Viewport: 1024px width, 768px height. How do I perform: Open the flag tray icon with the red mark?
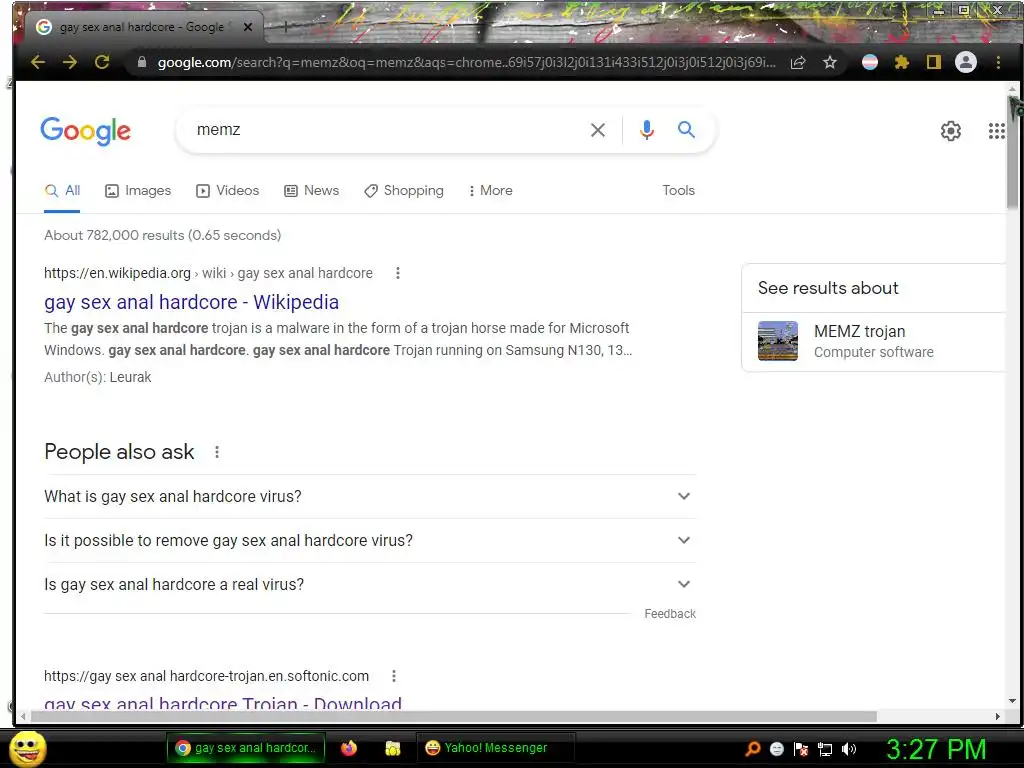801,749
